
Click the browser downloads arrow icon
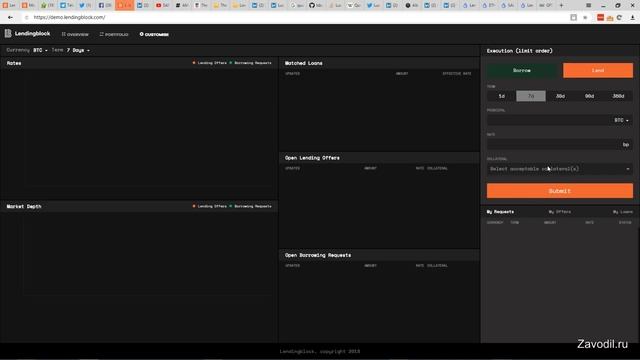[633, 18]
